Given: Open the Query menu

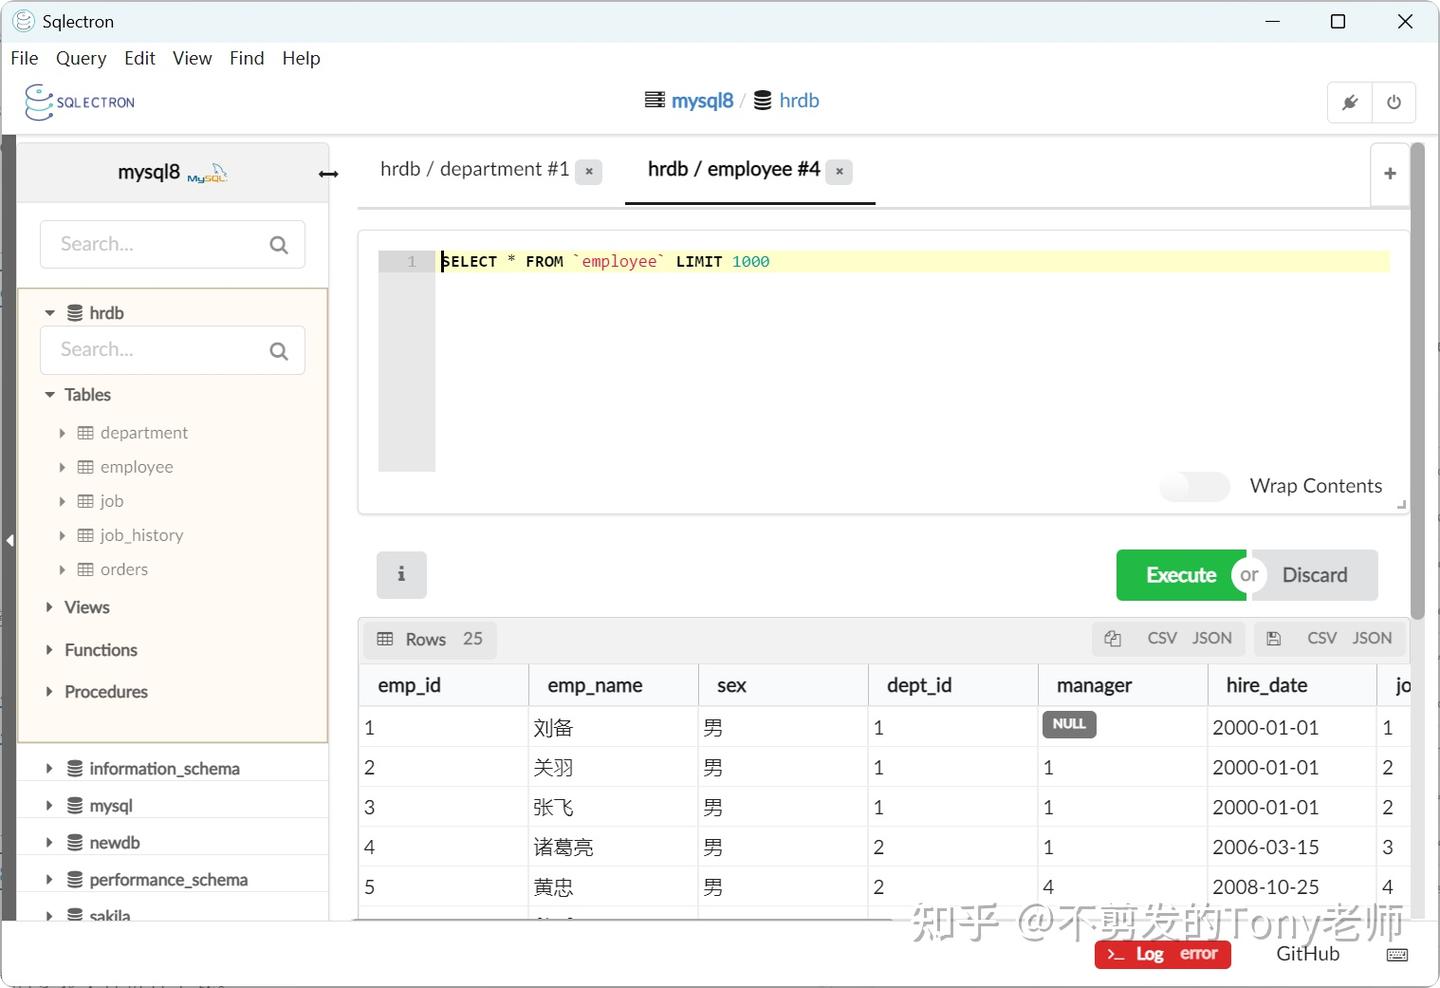Looking at the screenshot, I should (81, 58).
